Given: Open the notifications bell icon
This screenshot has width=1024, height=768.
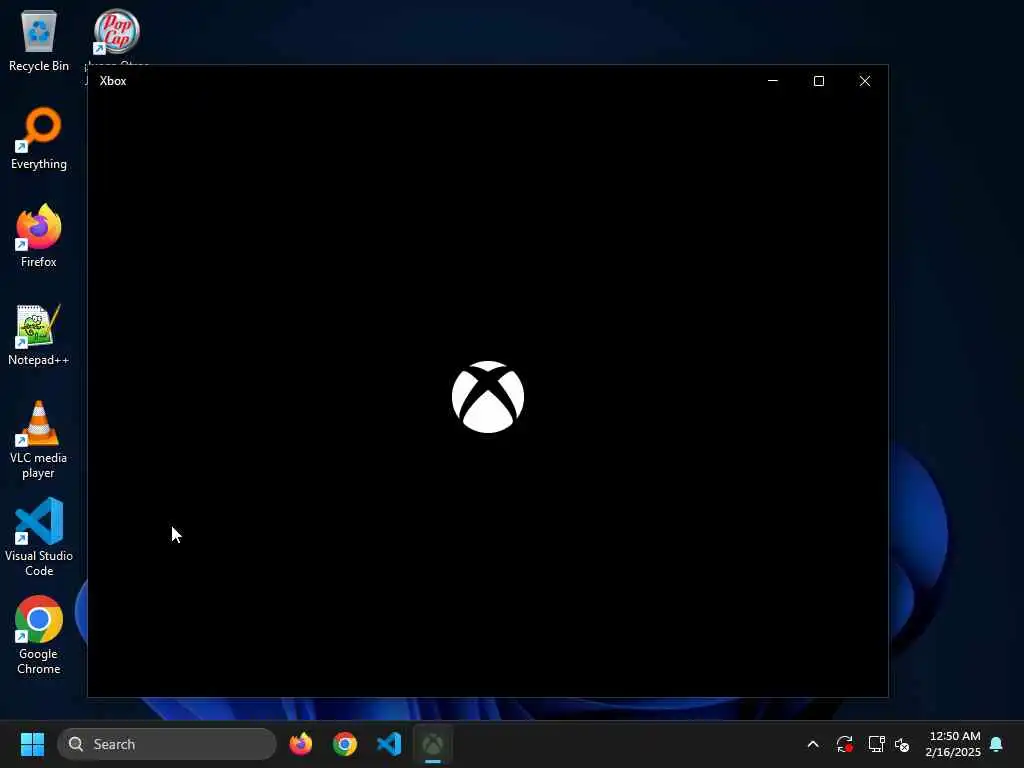Looking at the screenshot, I should point(996,744).
